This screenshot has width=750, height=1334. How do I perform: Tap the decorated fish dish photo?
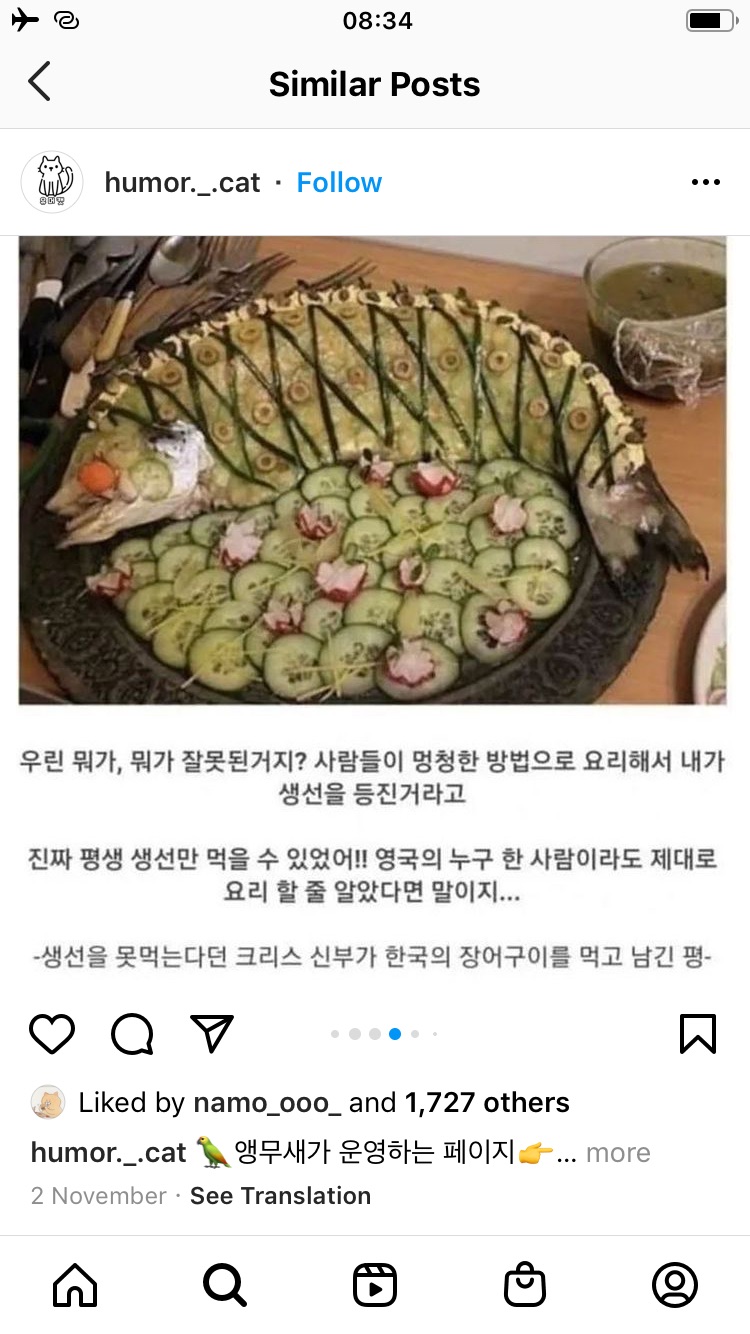pyautogui.click(x=373, y=470)
